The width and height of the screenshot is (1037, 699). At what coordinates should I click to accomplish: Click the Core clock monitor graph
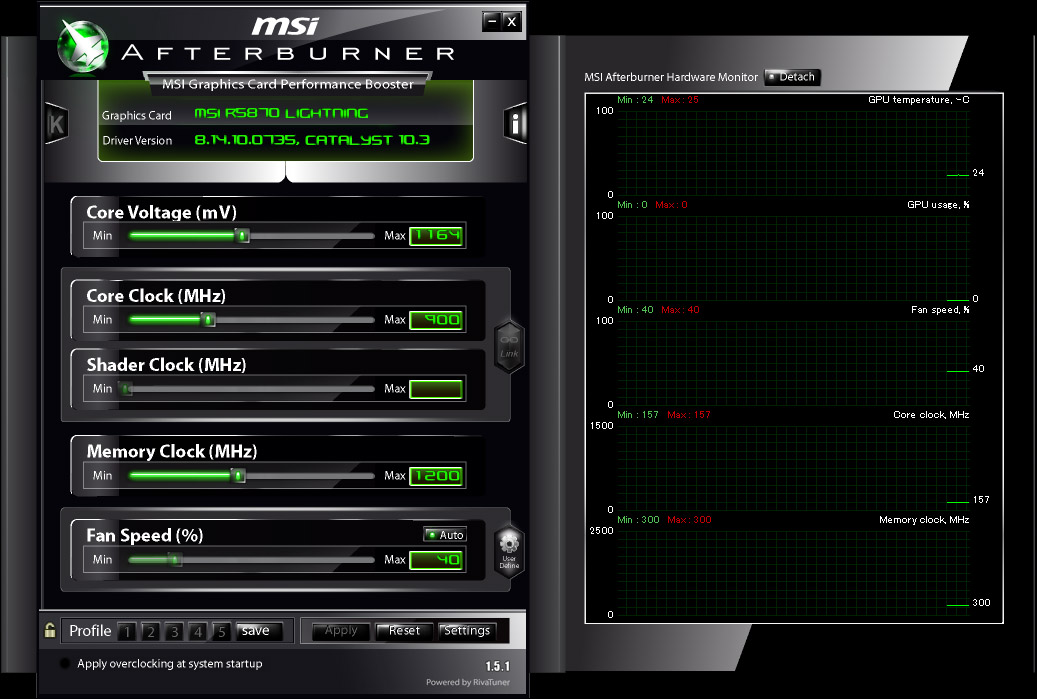[792, 468]
